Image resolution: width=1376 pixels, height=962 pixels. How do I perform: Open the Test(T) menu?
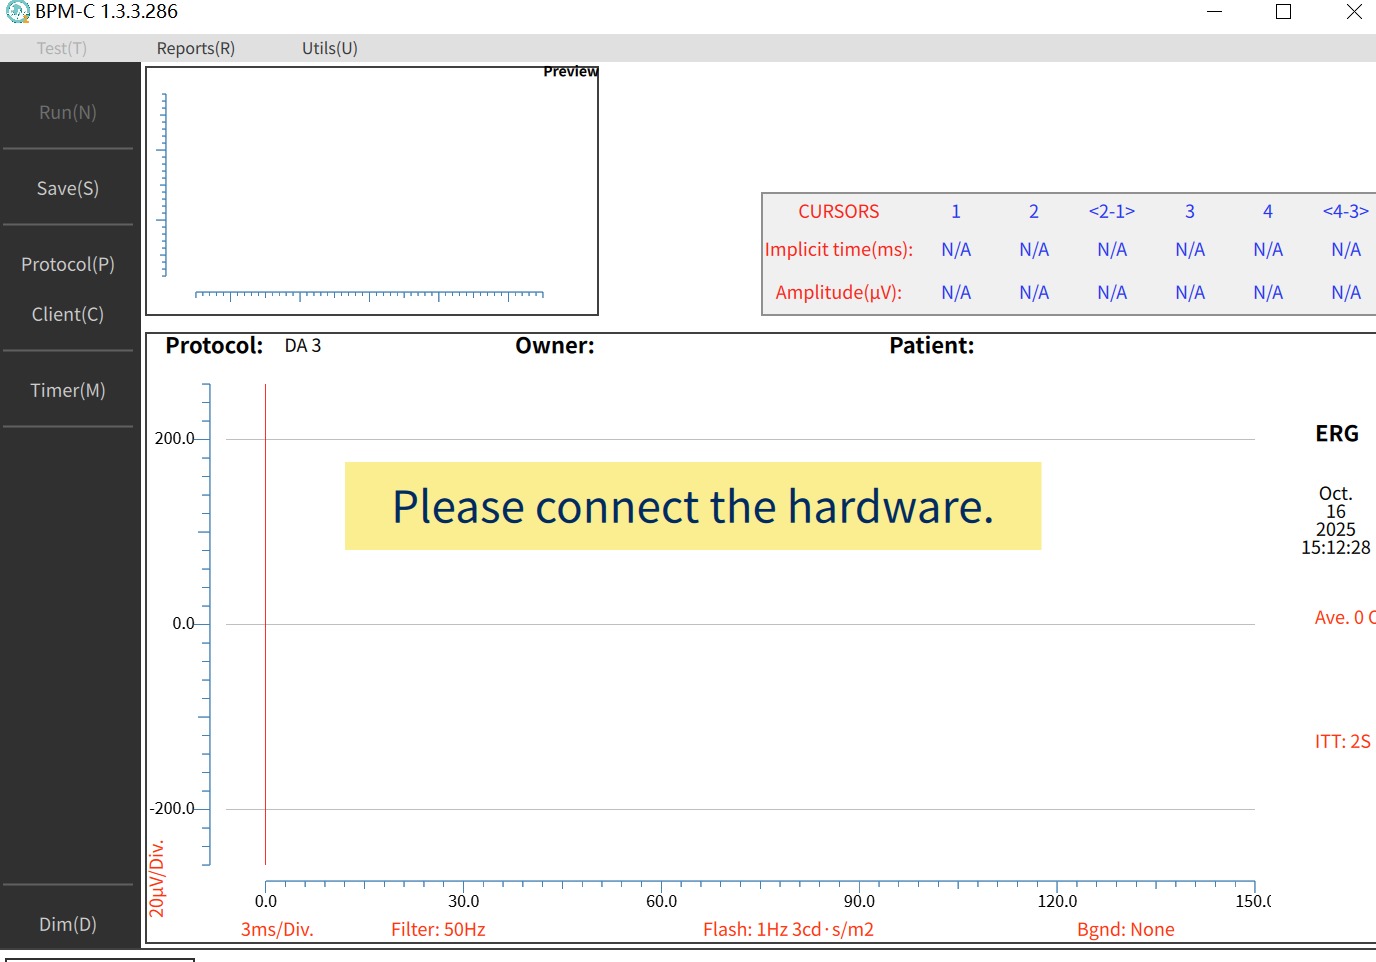click(62, 48)
